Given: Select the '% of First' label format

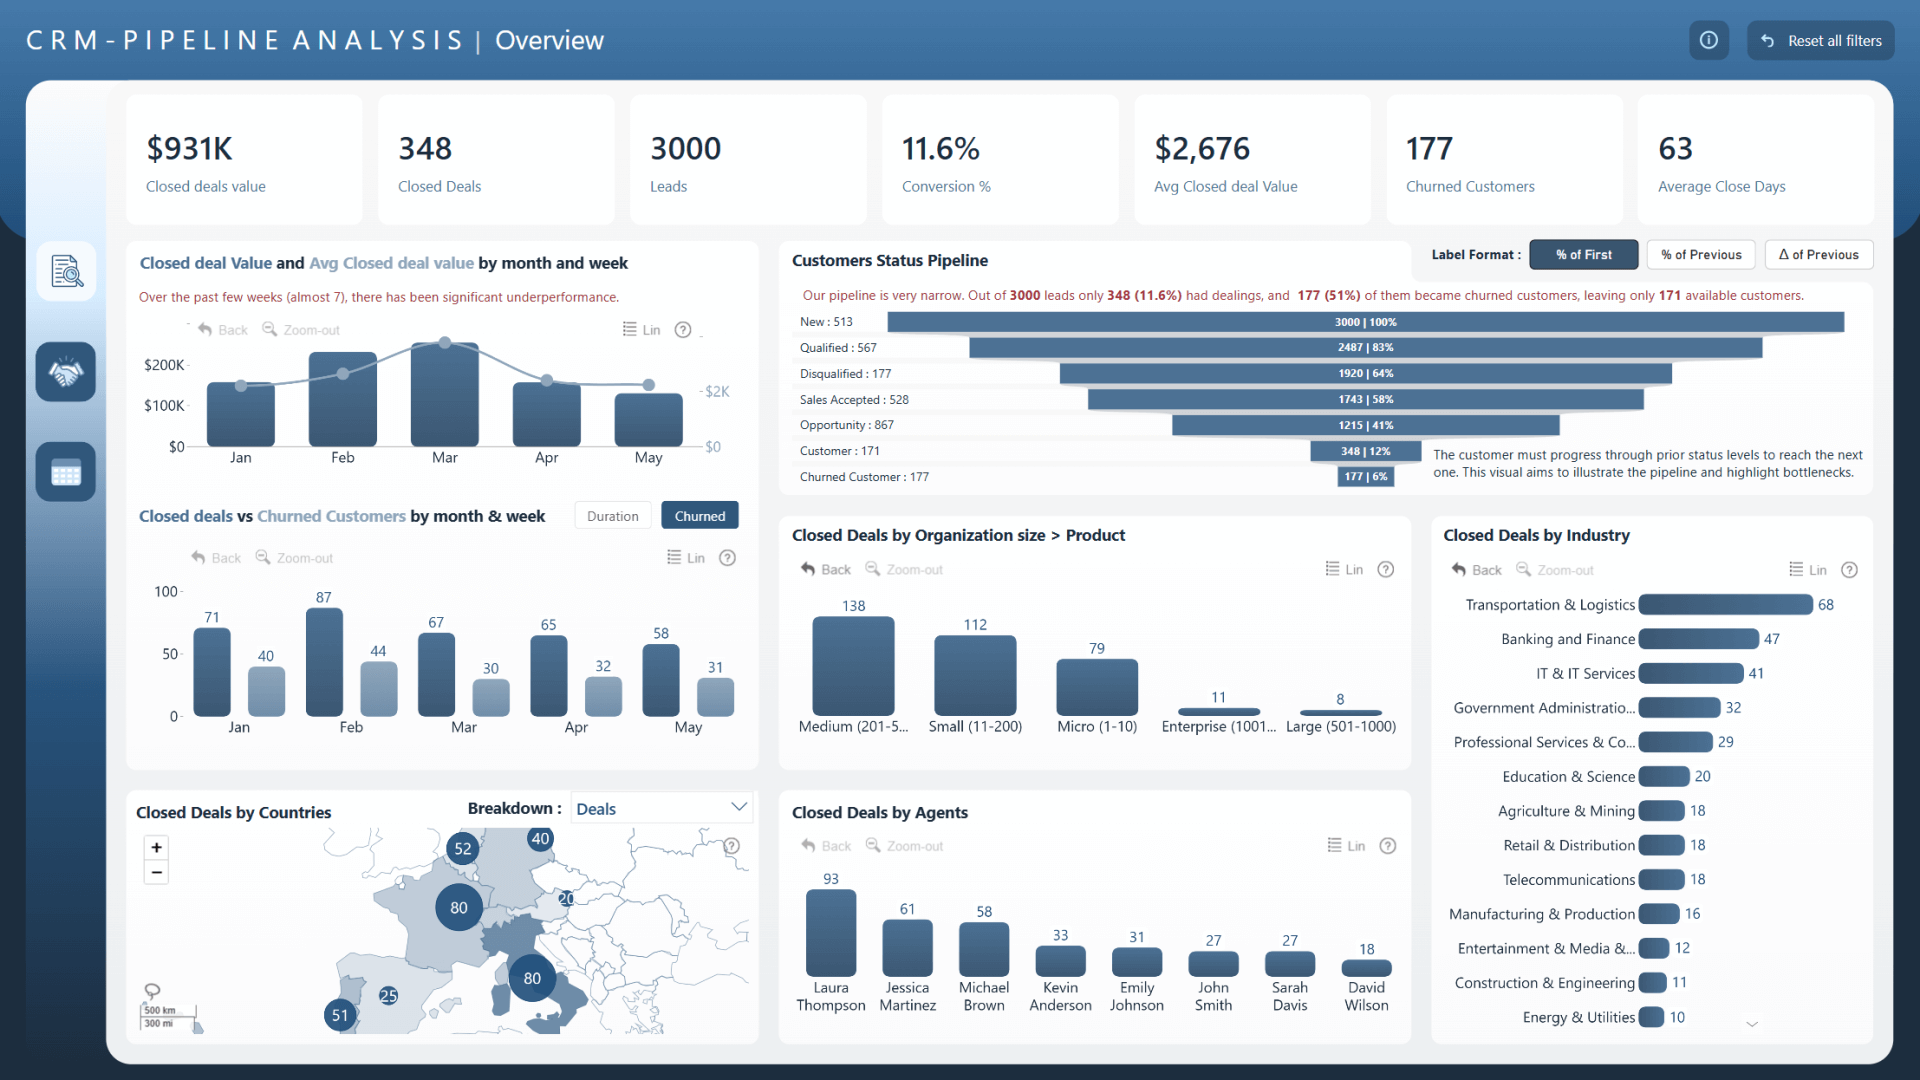Looking at the screenshot, I should [1583, 254].
